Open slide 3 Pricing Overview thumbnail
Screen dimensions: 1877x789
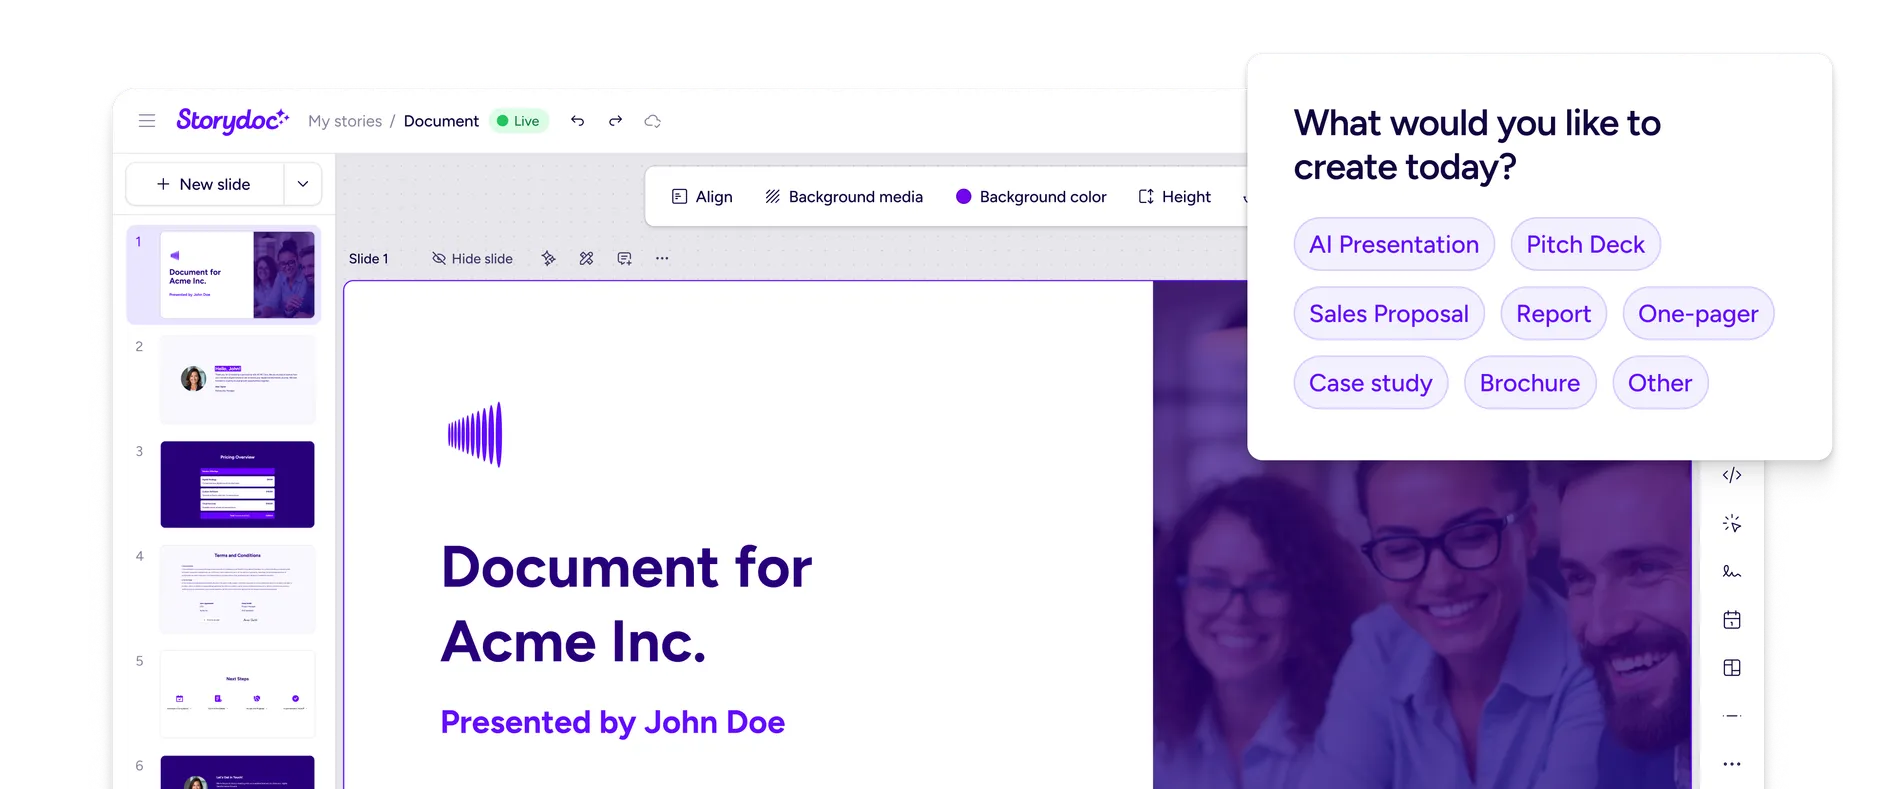[237, 484]
